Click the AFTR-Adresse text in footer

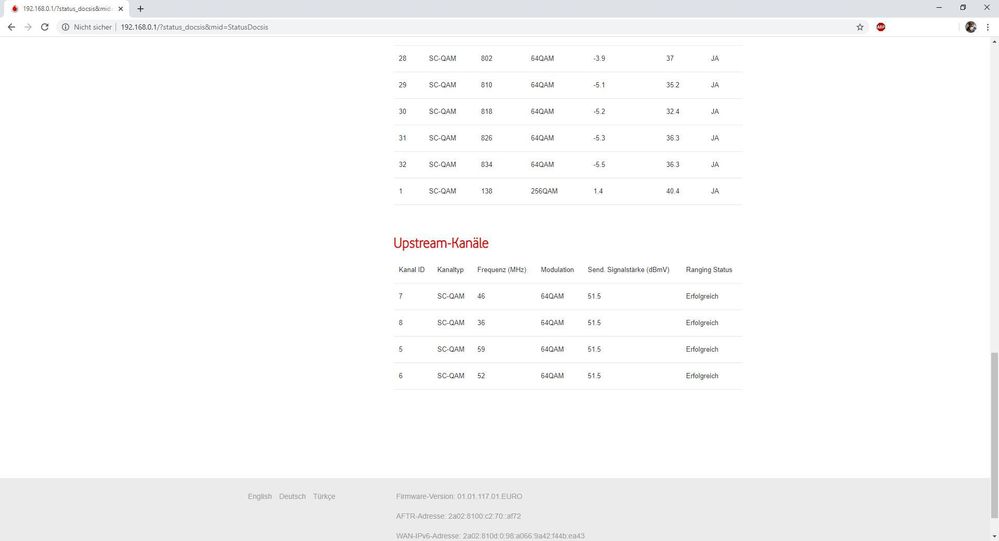[x=458, y=516]
